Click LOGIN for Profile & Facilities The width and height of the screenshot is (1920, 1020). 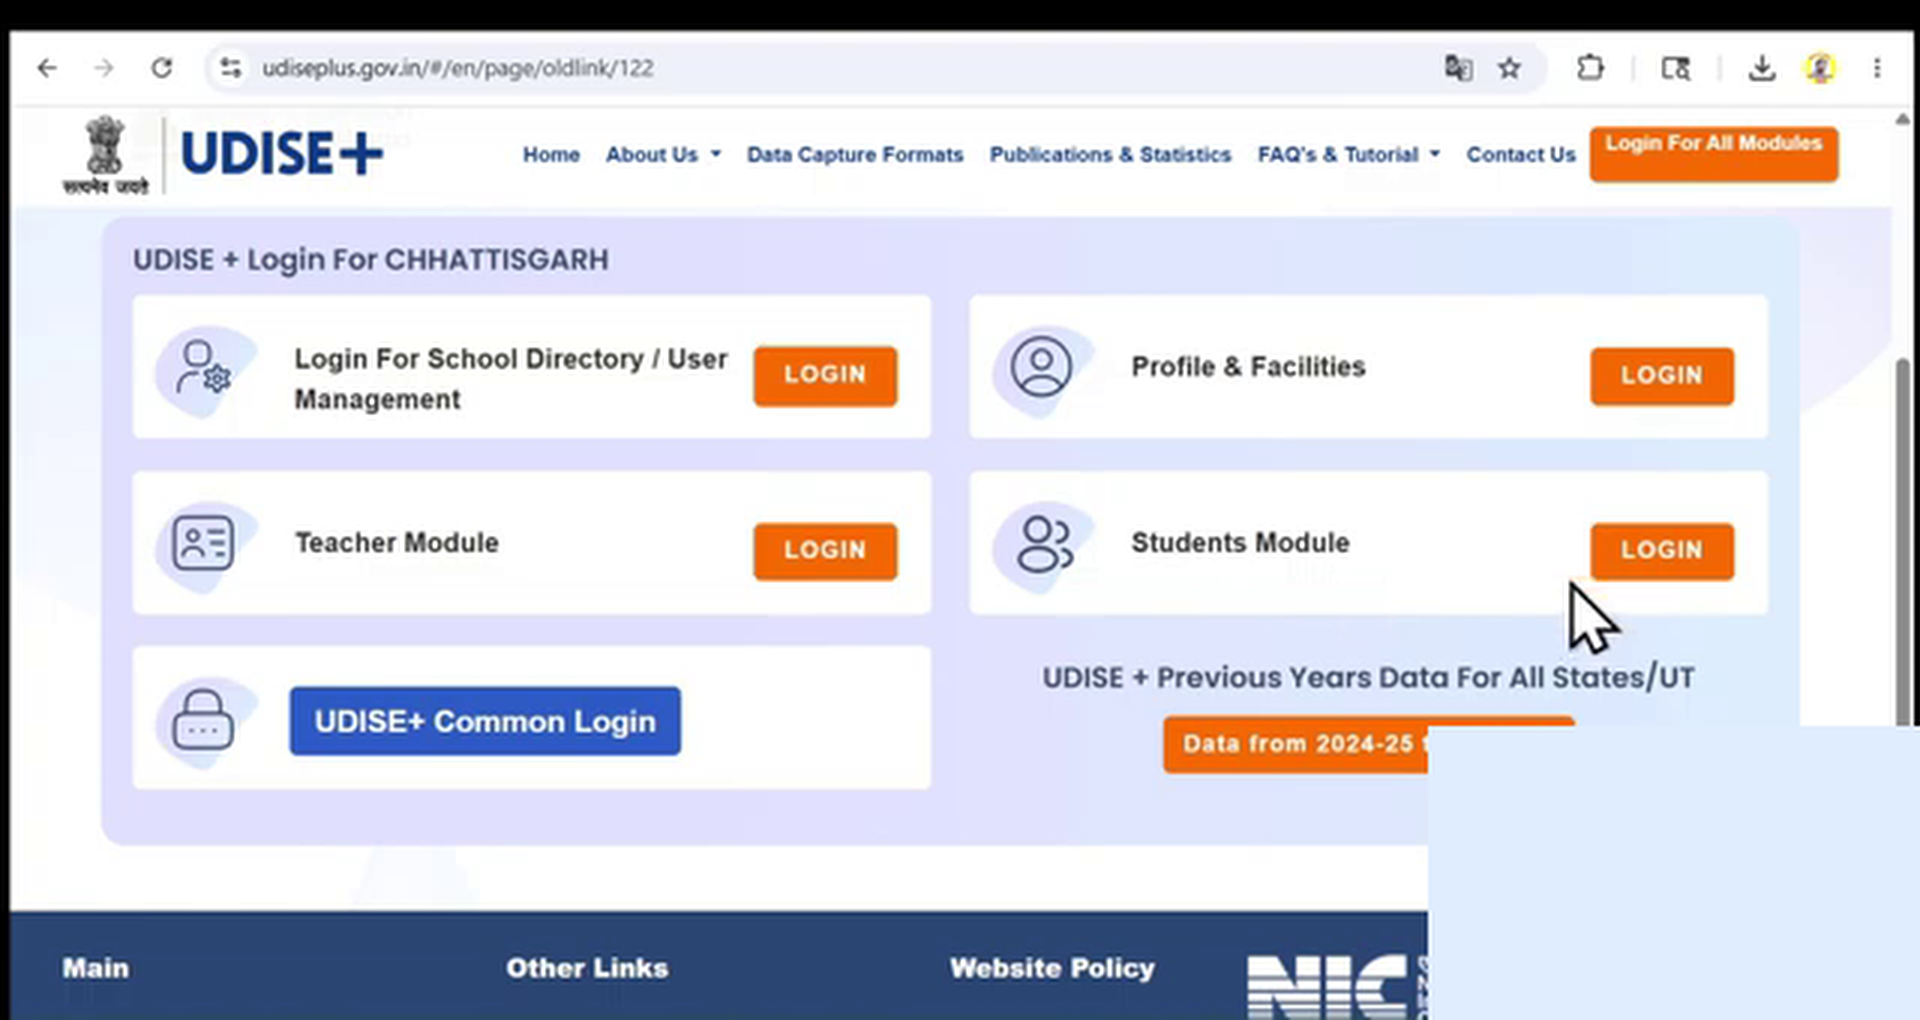[x=1662, y=376]
